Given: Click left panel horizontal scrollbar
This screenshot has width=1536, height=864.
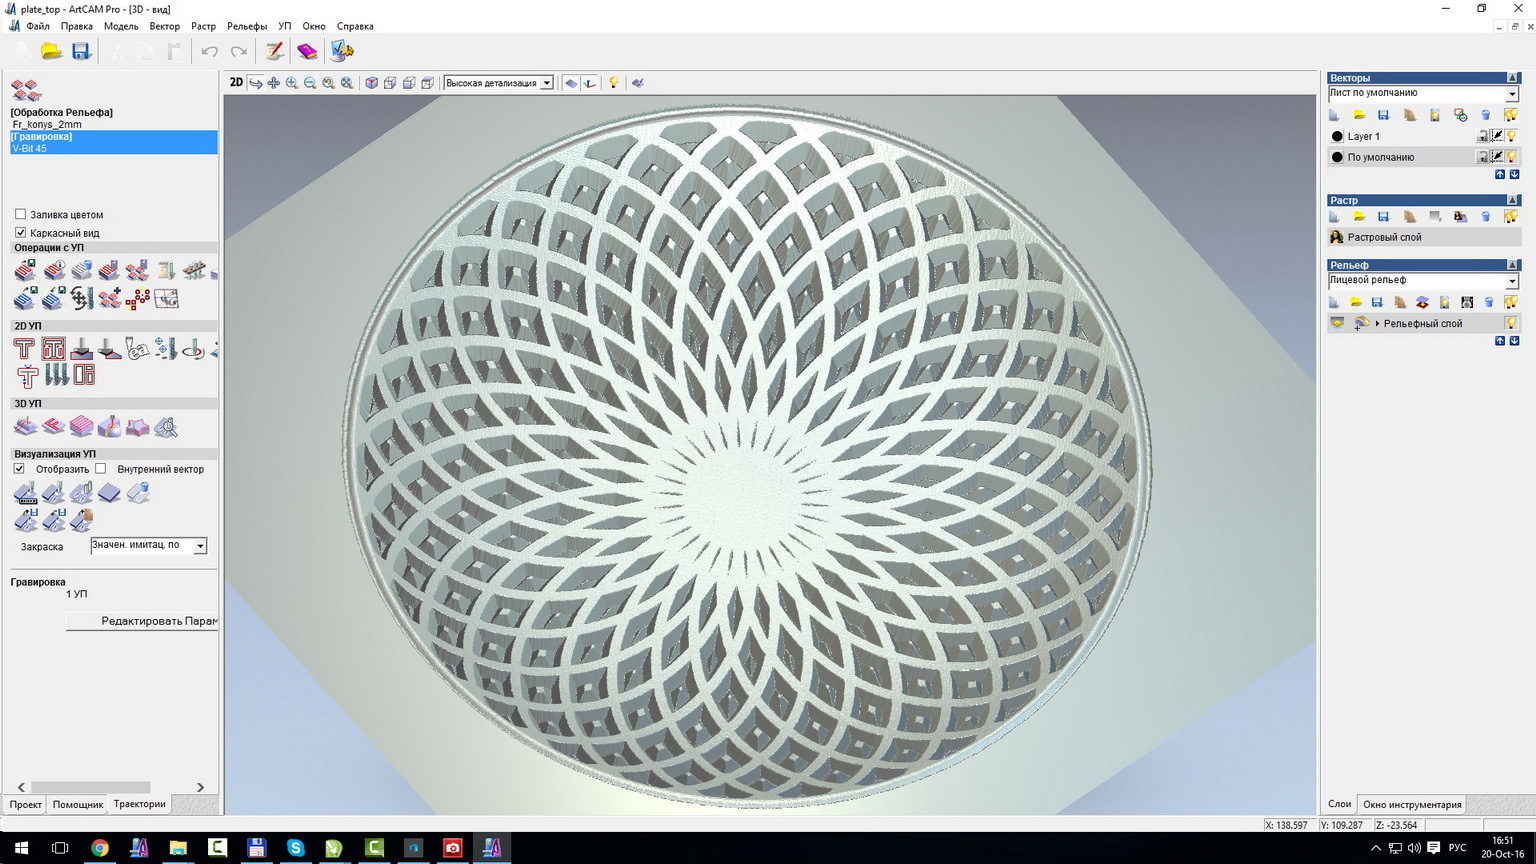Looking at the screenshot, I should pos(90,787).
